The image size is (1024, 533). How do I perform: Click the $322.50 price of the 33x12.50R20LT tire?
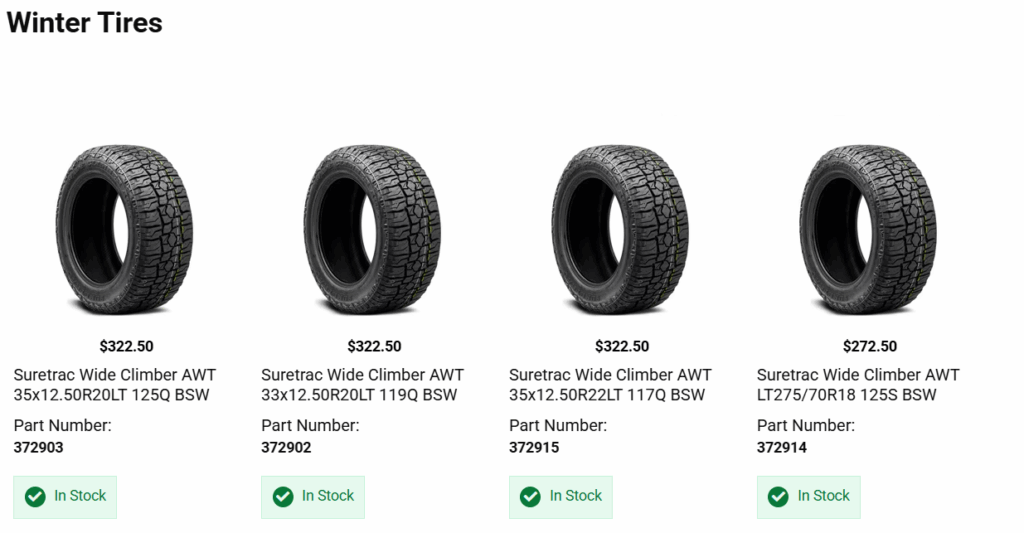374,347
